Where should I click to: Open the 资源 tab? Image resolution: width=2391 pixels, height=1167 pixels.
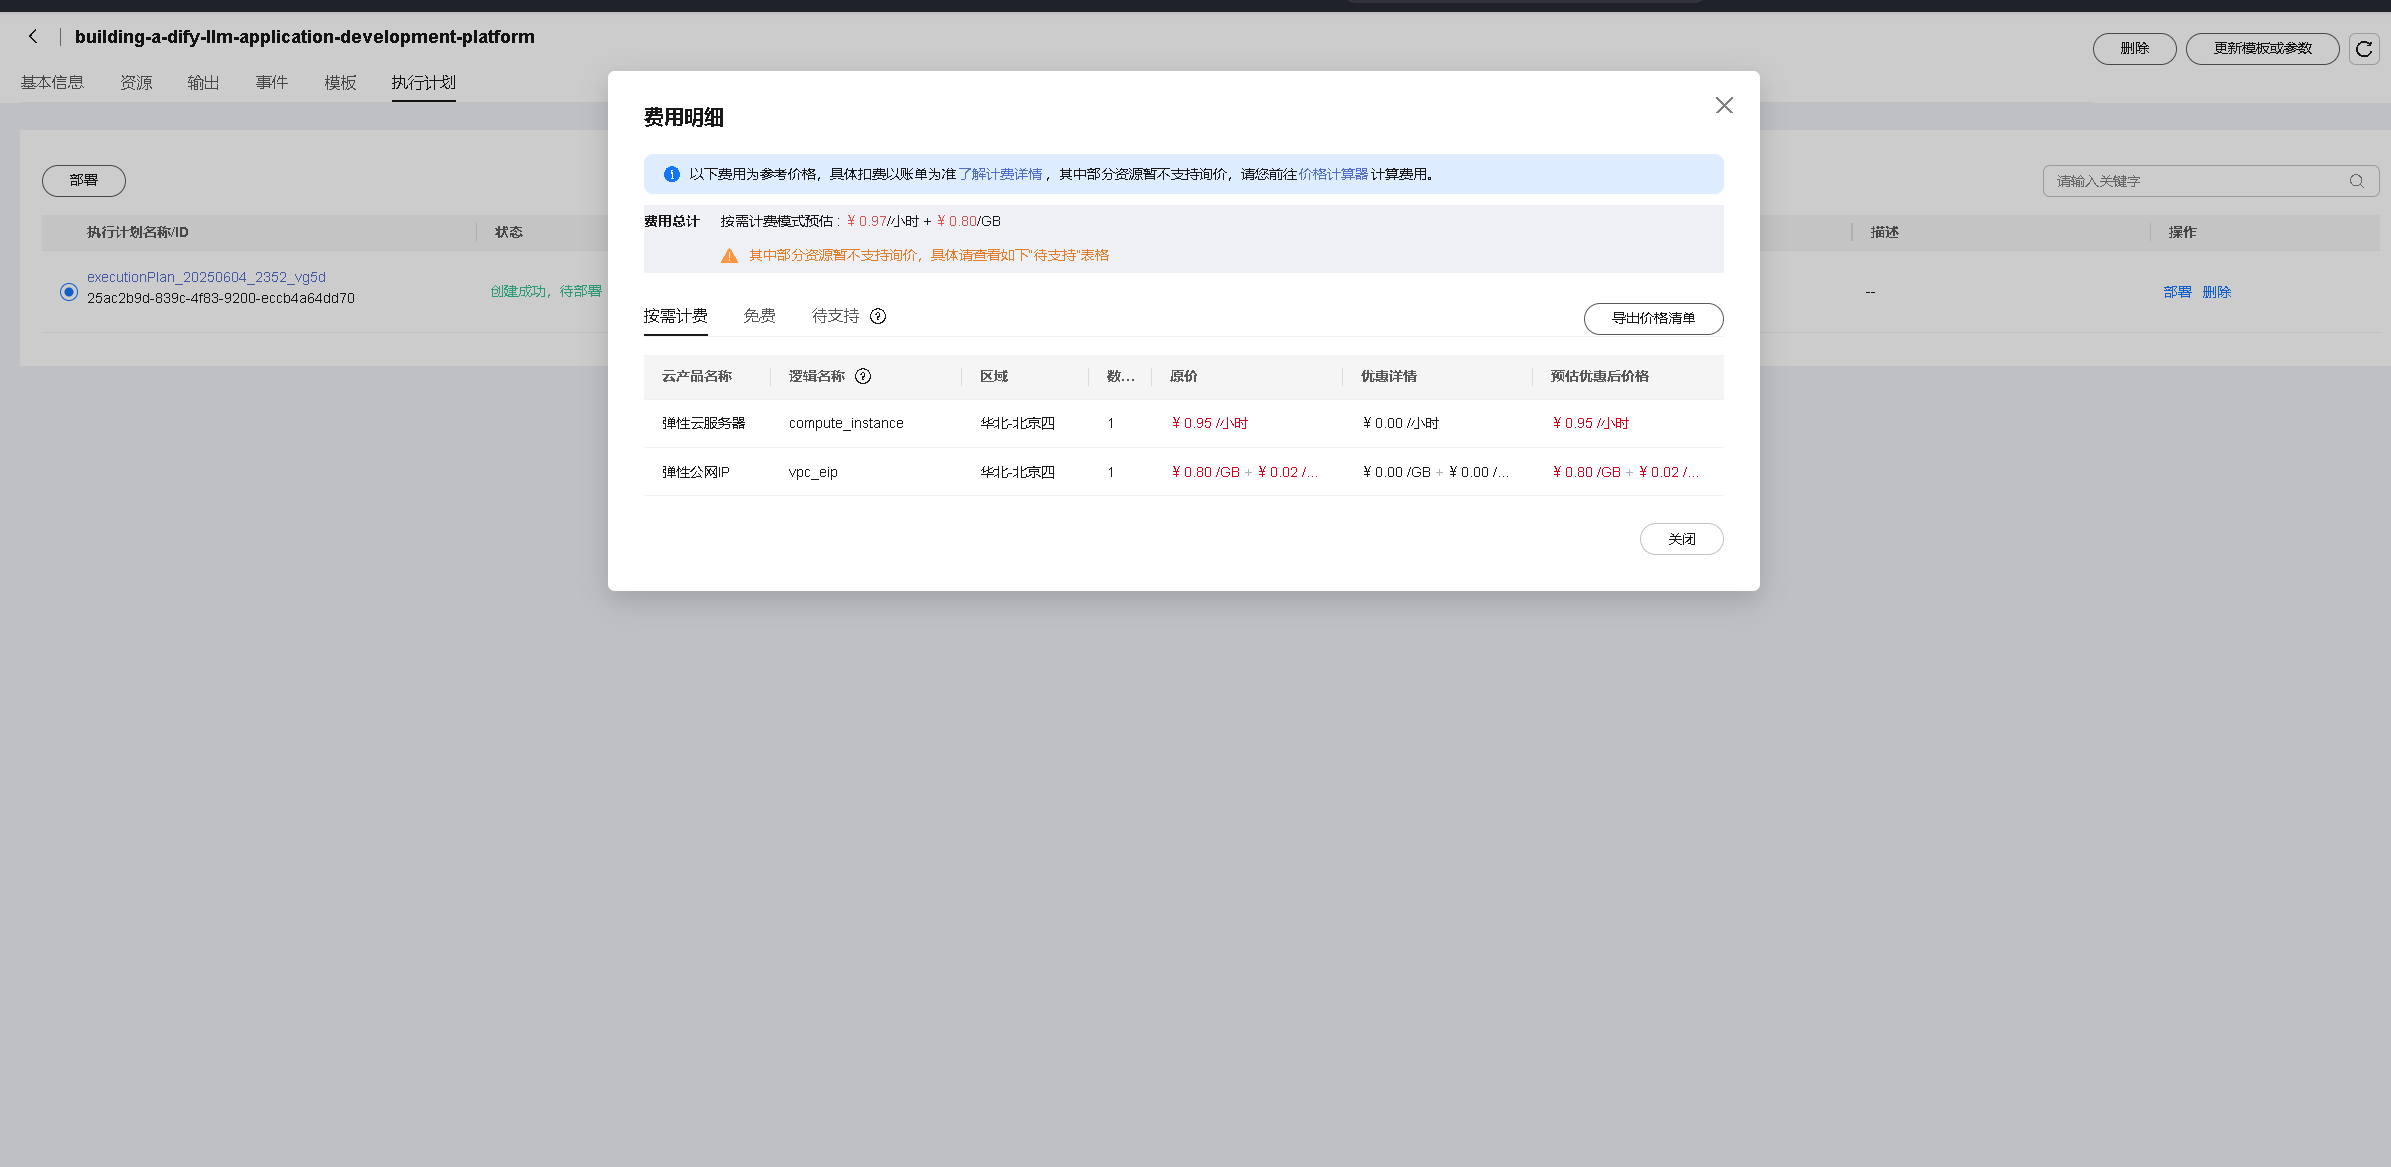pos(136,82)
